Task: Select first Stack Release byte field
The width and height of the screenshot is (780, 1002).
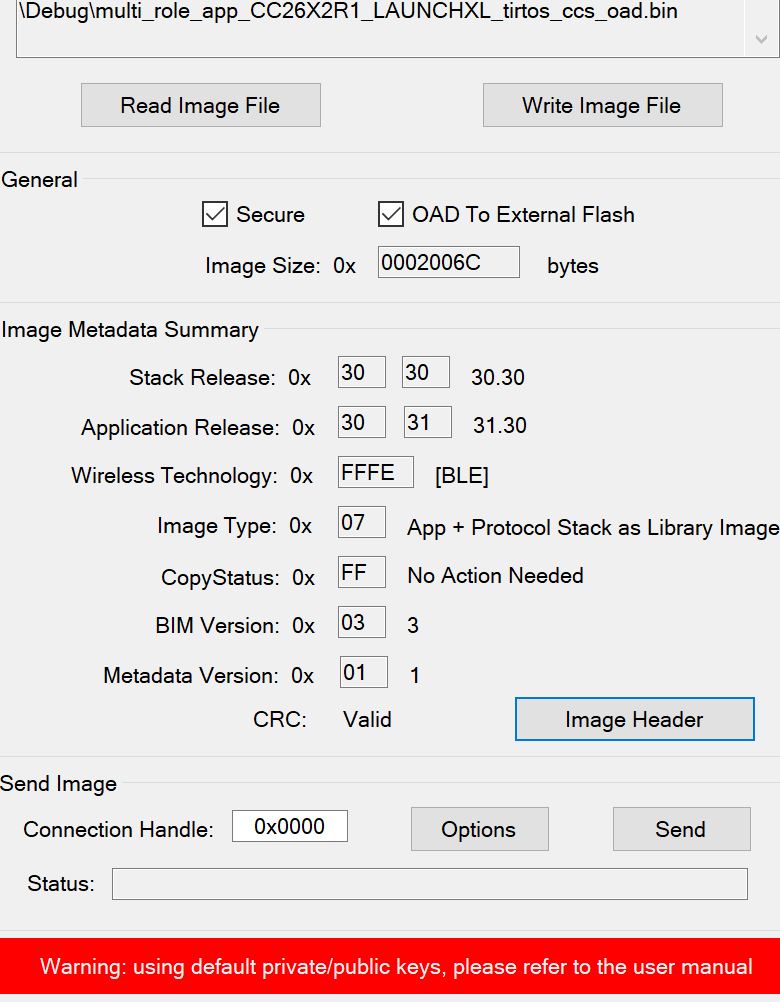Action: click(361, 372)
